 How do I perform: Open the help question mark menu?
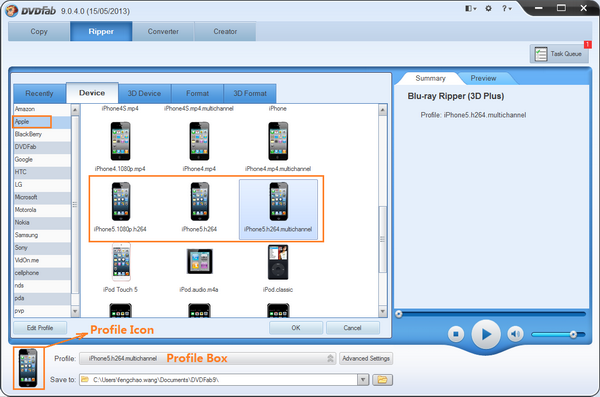[x=506, y=8]
